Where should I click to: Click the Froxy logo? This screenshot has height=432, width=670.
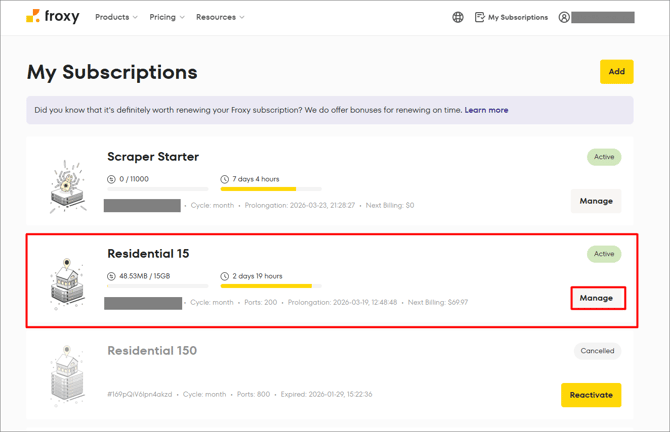tap(52, 17)
